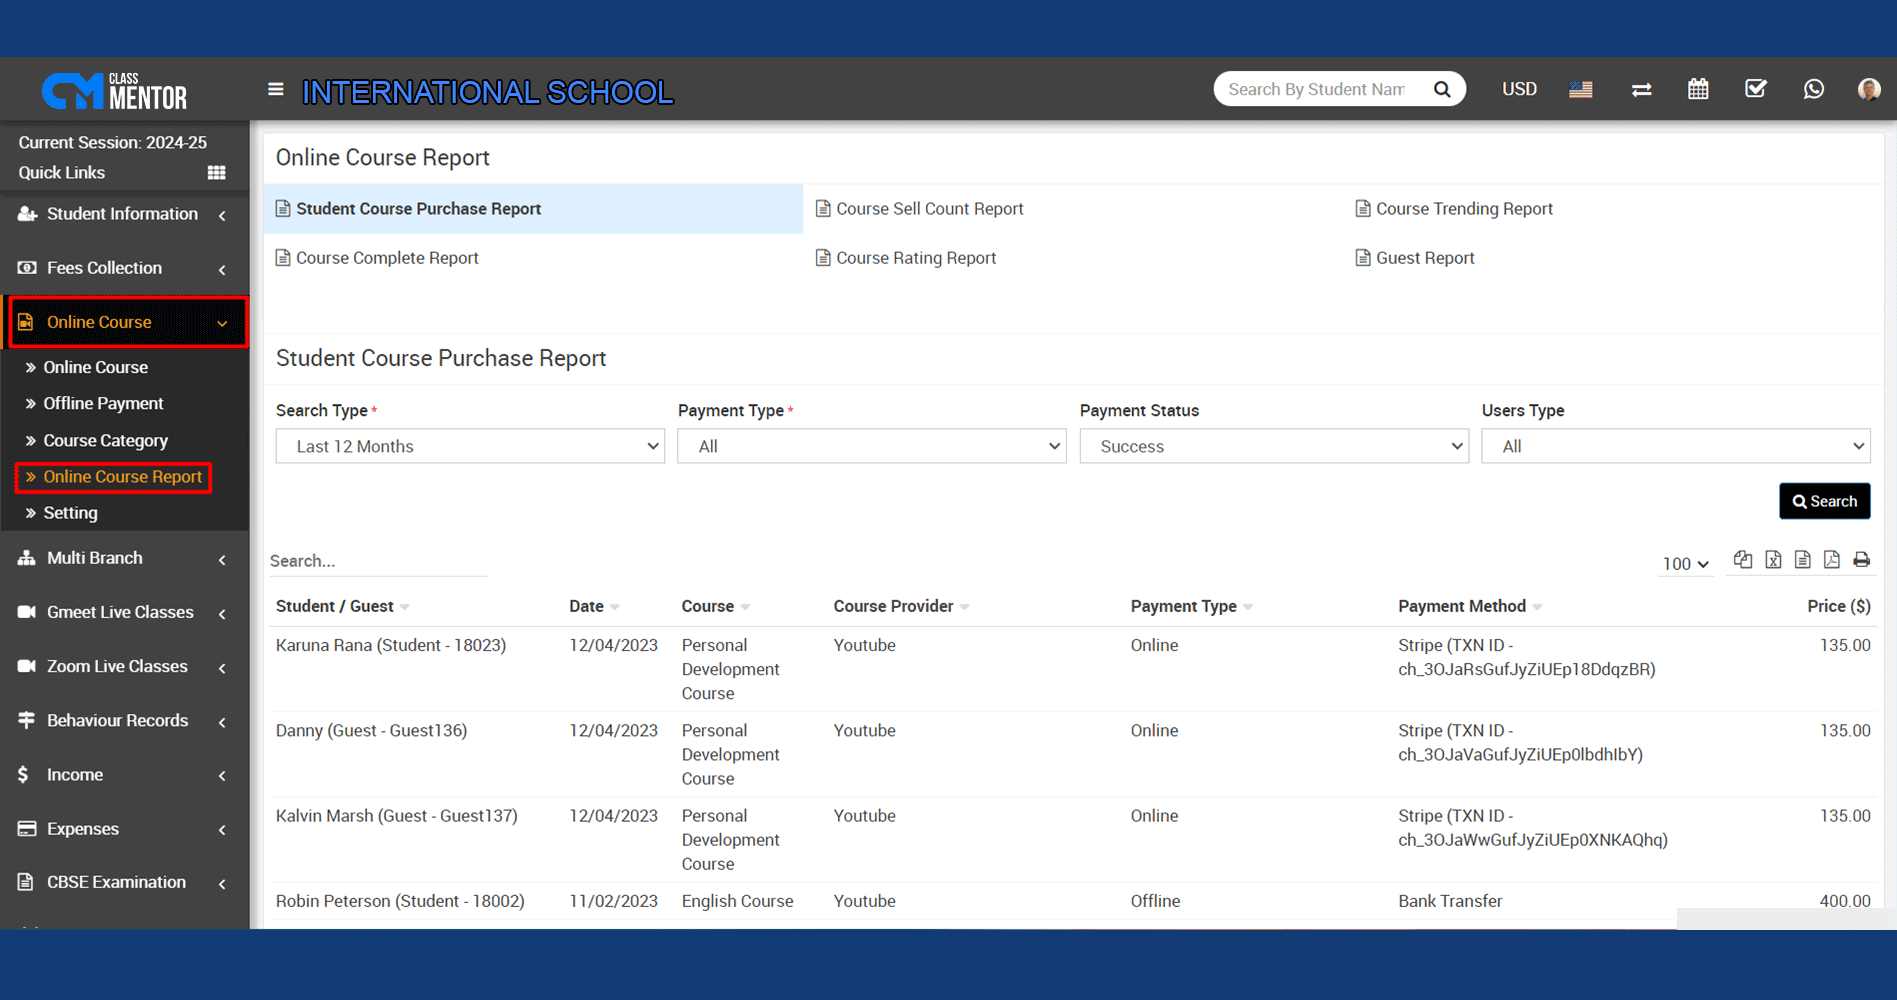The height and width of the screenshot is (1000, 1897).
Task: Expand the Multi Branch chevron
Action: (222, 559)
